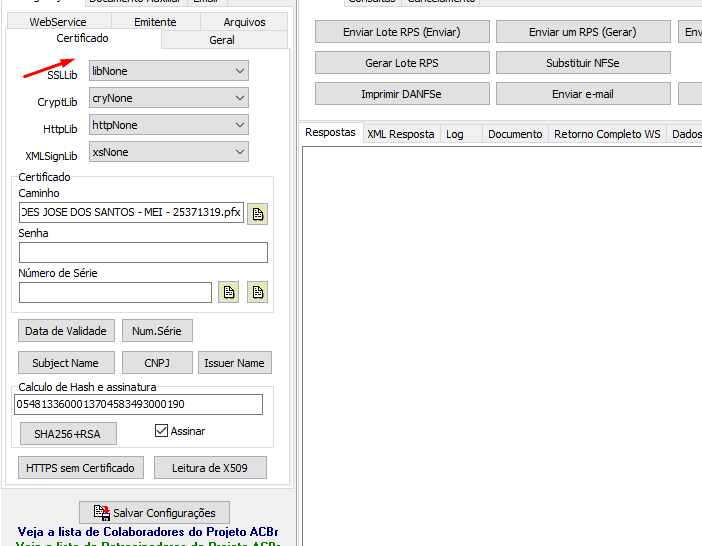Open the XML Resposta tab
702x546 pixels.
[x=401, y=134]
